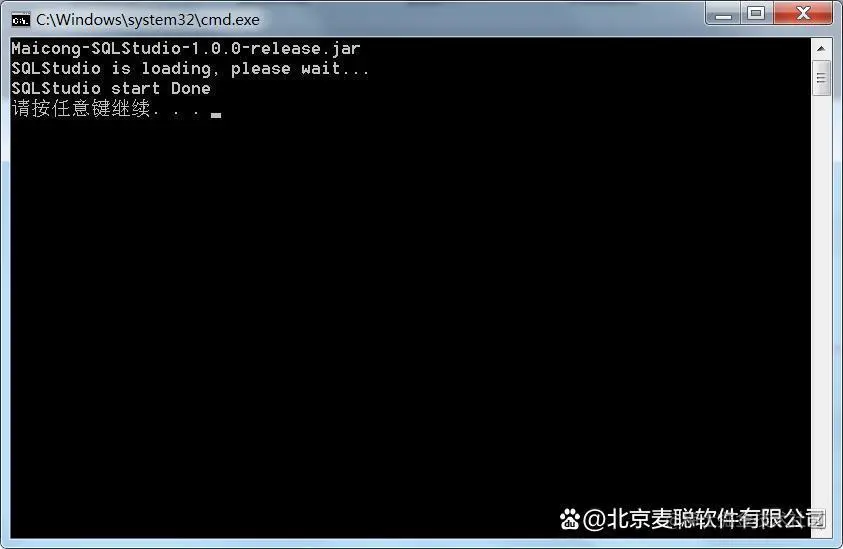Click the '请按任意键继续' prompt text
The height and width of the screenshot is (549, 843).
81,108
